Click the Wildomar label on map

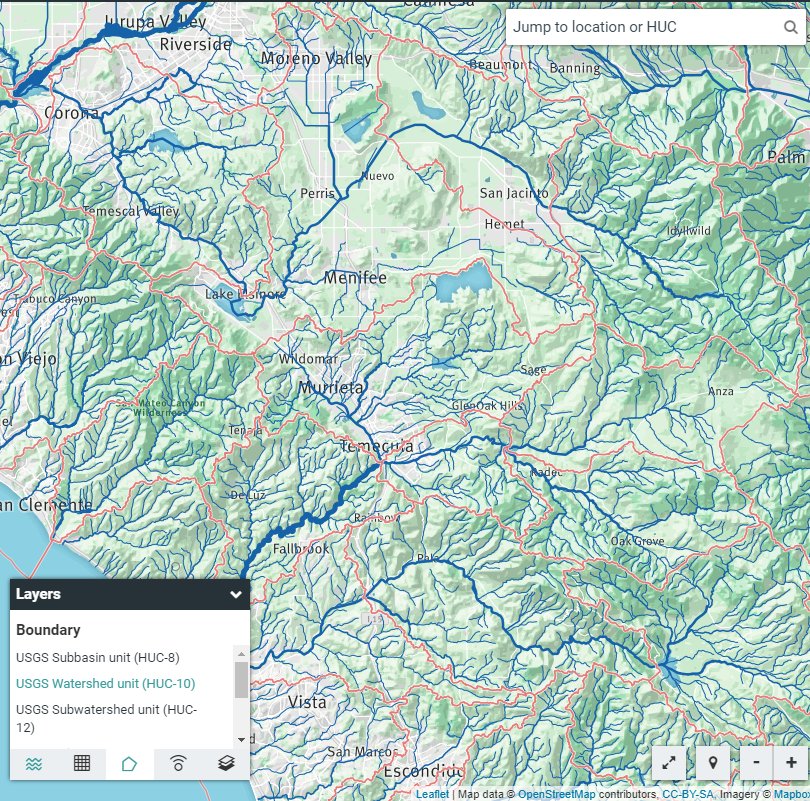[x=308, y=359]
